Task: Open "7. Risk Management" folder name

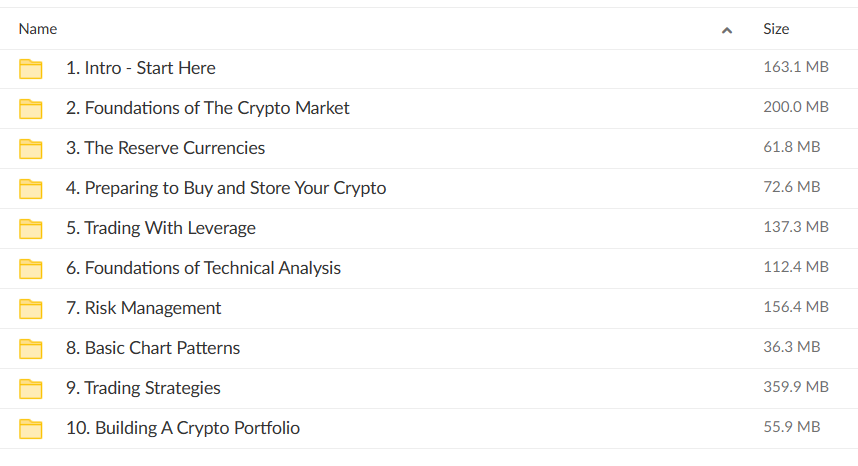Action: coord(144,308)
